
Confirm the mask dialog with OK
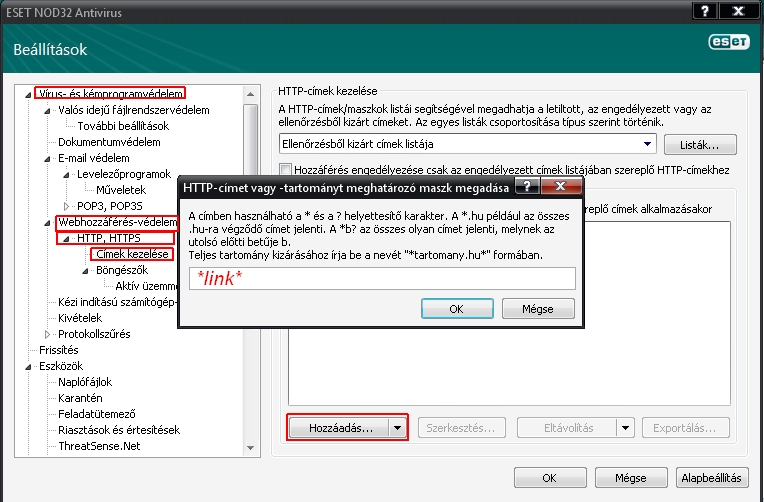pyautogui.click(x=457, y=309)
